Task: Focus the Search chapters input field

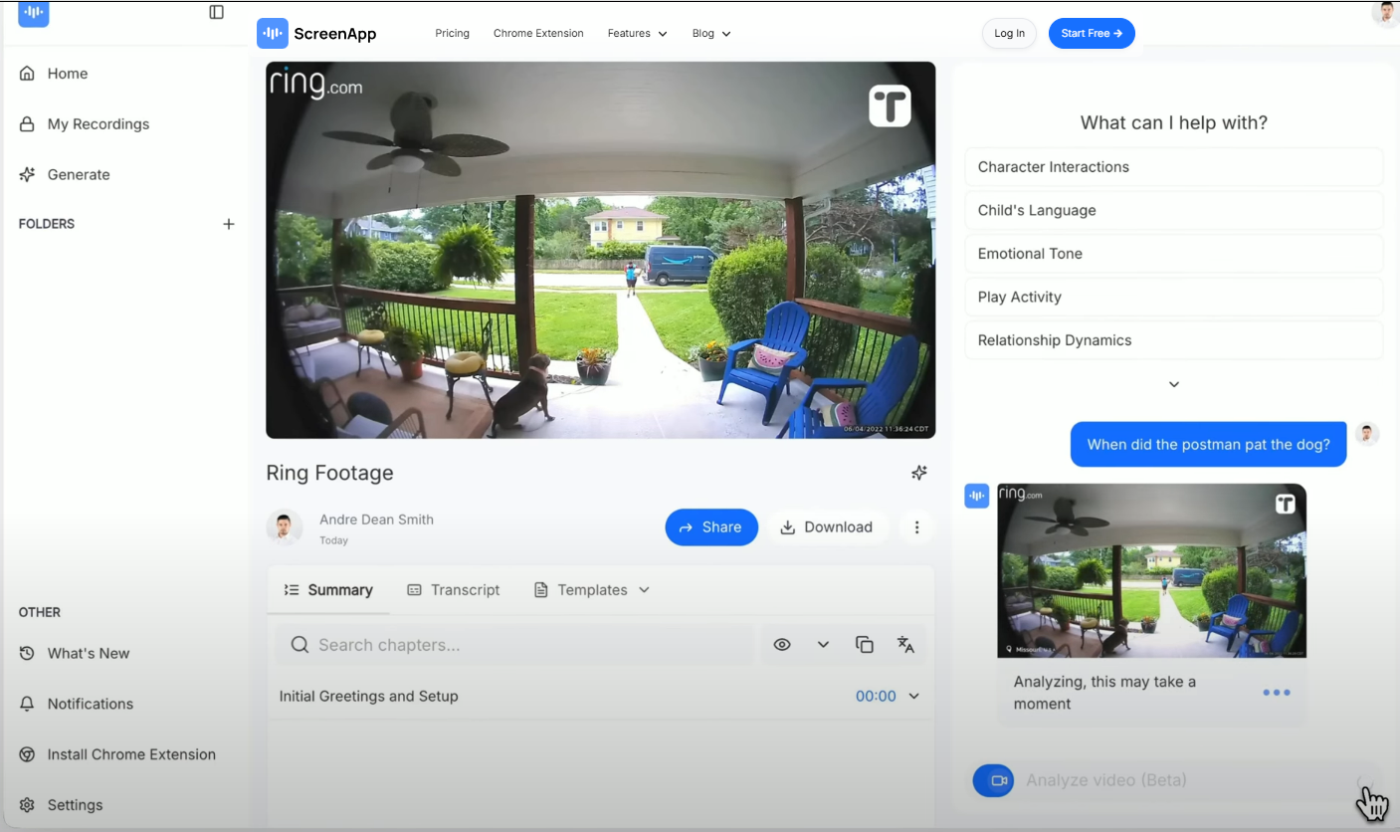Action: coord(514,645)
